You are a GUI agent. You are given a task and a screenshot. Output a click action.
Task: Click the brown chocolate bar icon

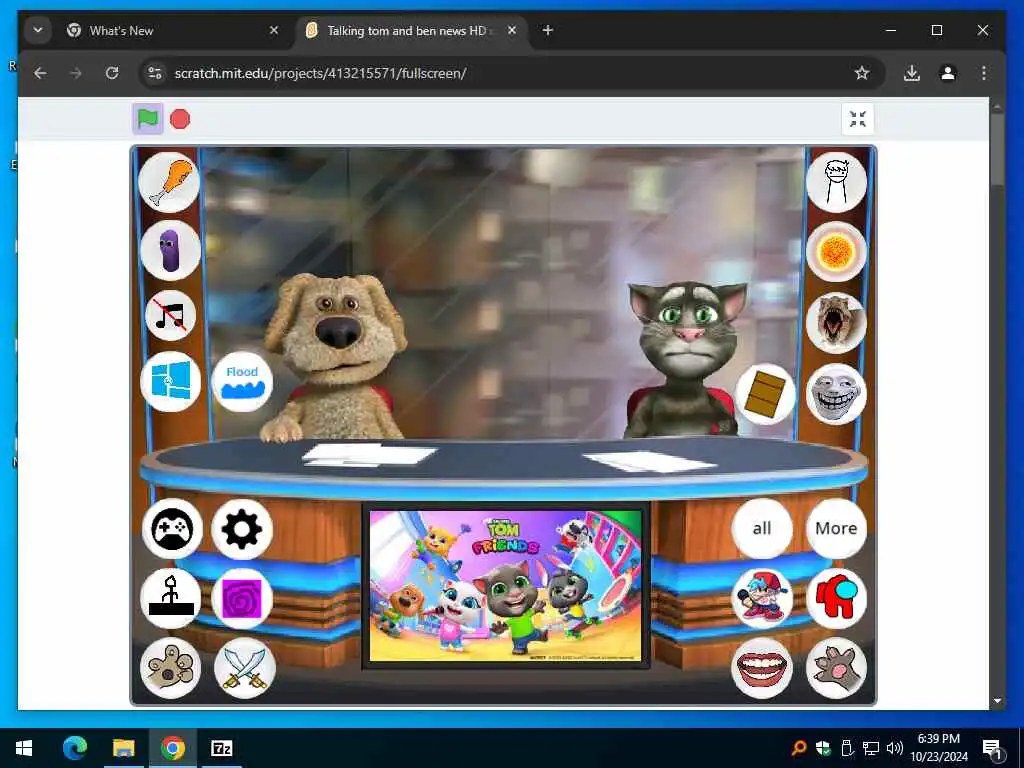pos(765,394)
